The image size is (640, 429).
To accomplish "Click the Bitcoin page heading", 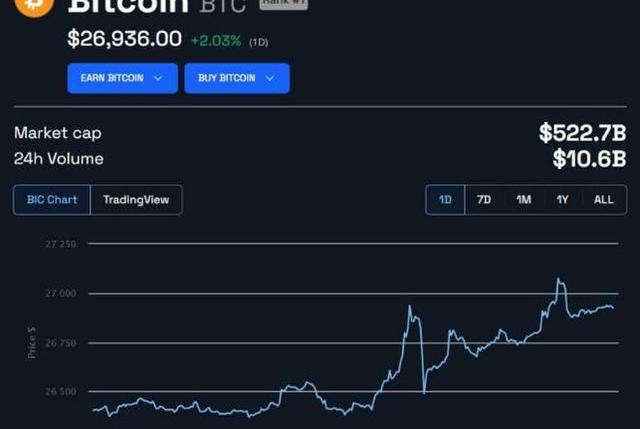I will 128,5.
